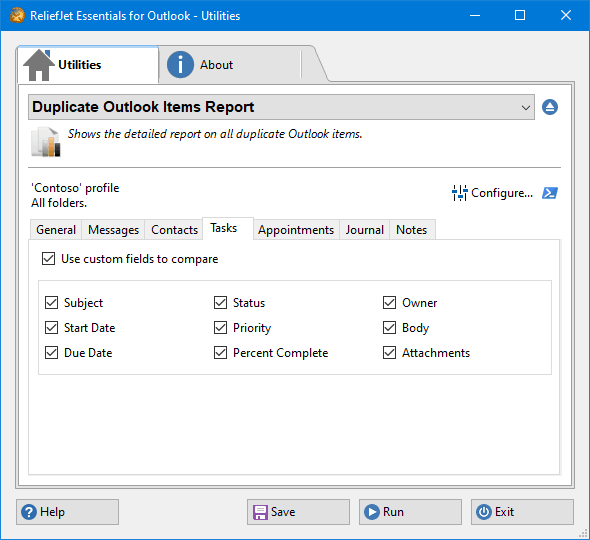590x540 pixels.
Task: Click the Save floppy disk icon
Action: [260, 512]
